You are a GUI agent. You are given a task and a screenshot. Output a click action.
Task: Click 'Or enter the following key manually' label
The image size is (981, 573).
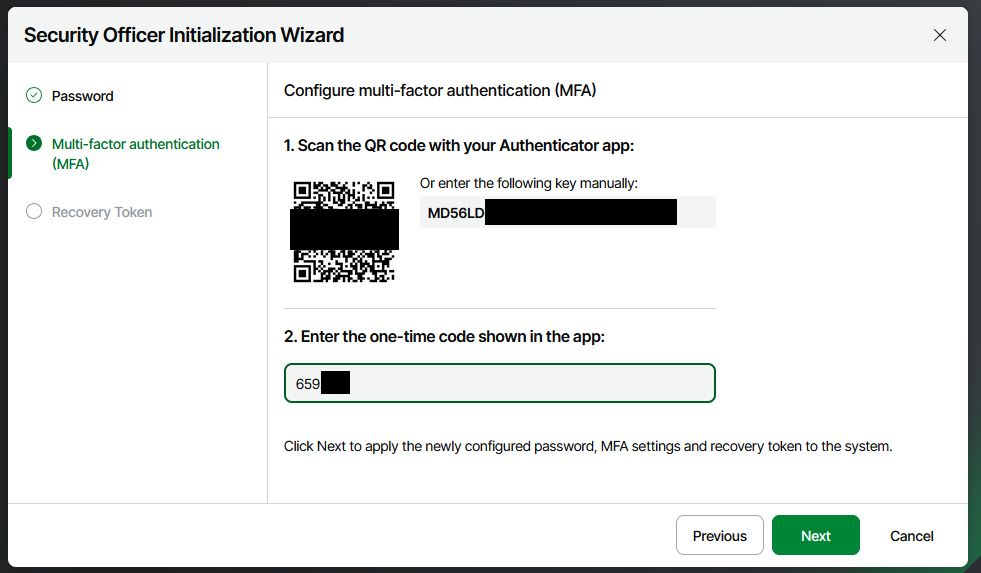pos(528,183)
